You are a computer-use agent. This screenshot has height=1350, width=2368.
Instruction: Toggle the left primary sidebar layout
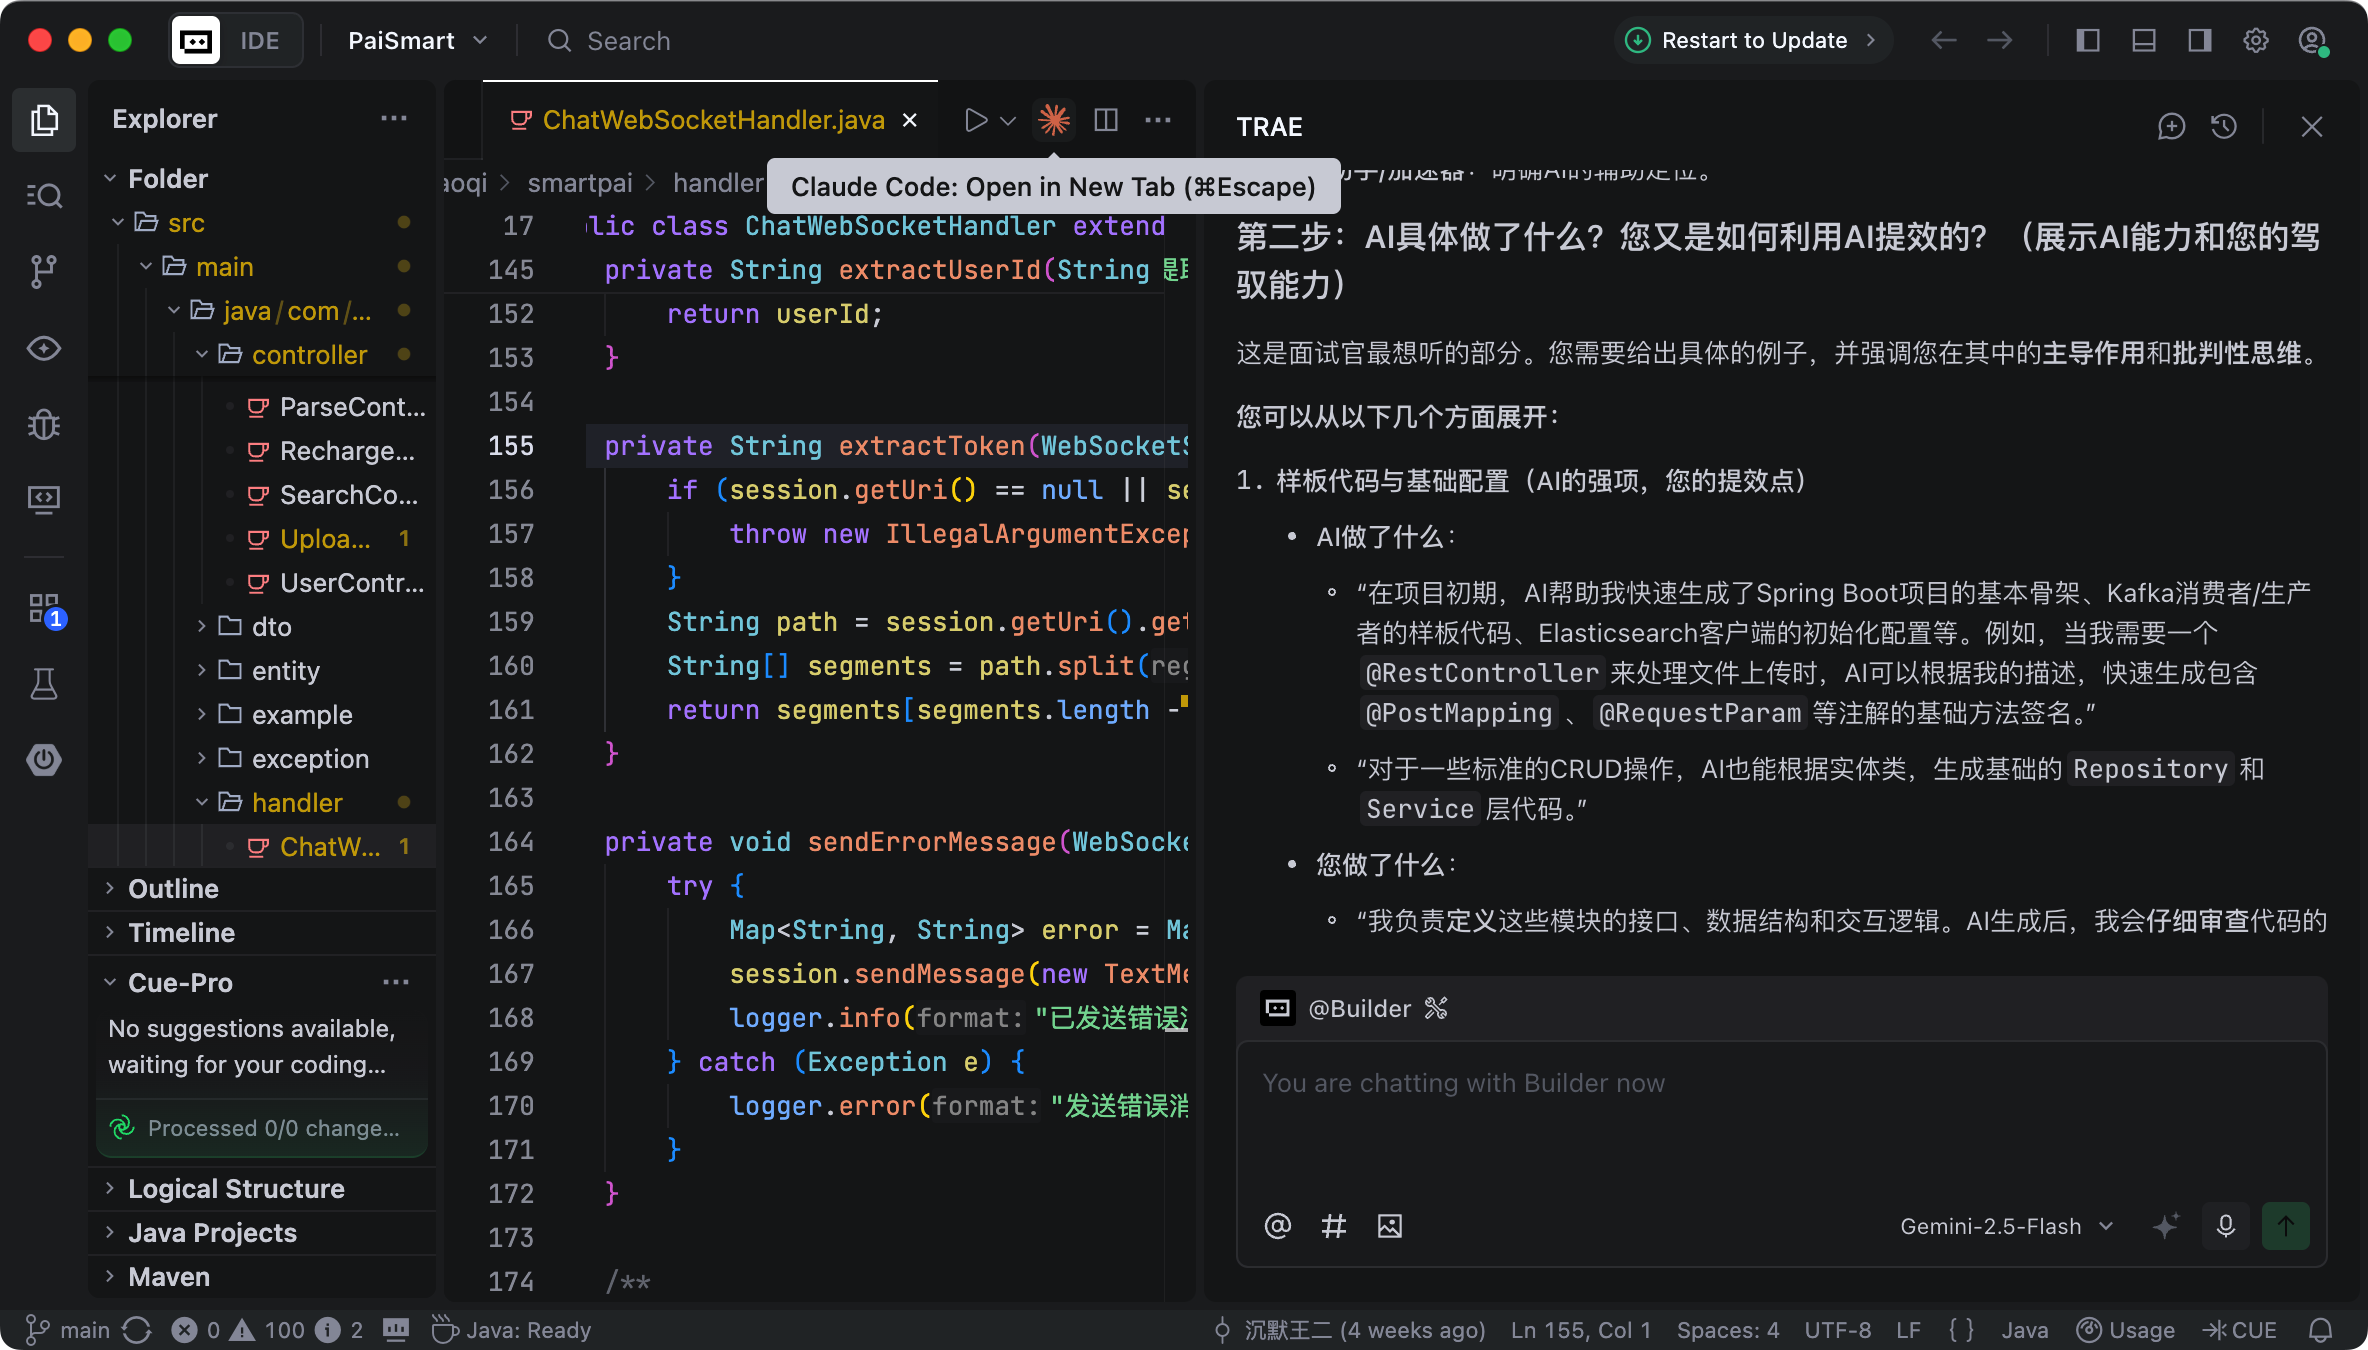click(x=2088, y=41)
